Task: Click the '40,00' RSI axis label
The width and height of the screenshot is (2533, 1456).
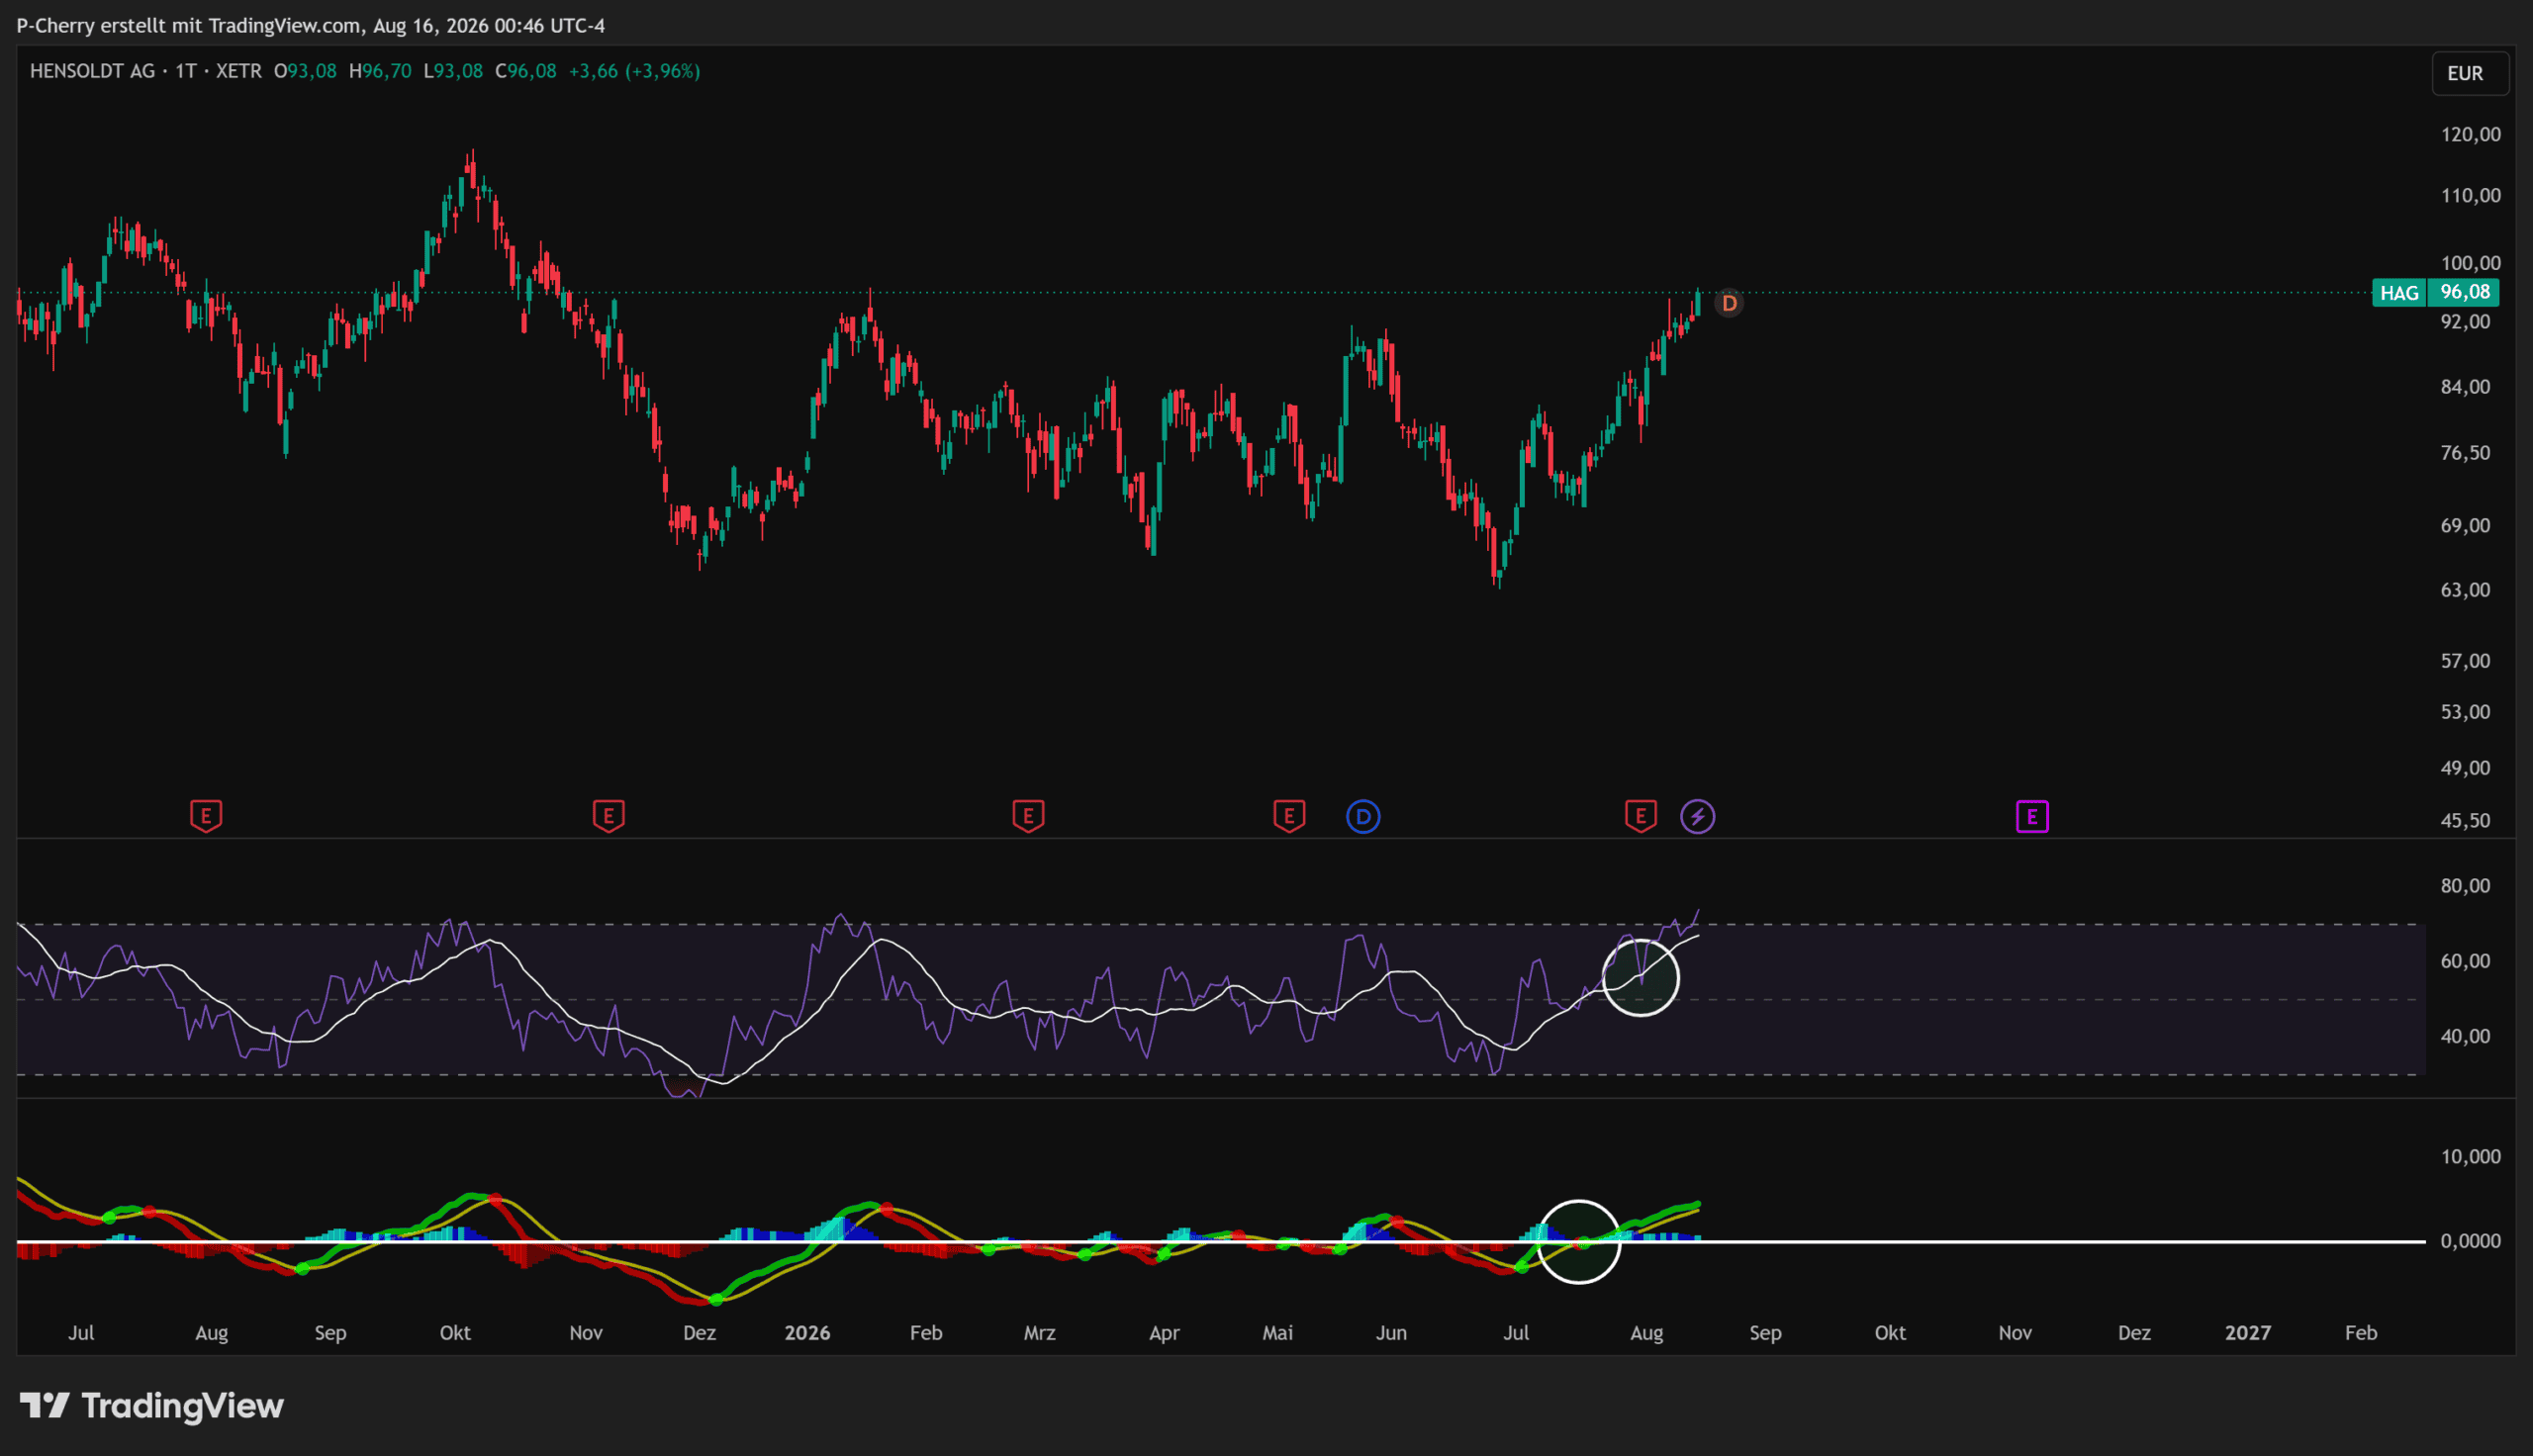Action: [2465, 1036]
